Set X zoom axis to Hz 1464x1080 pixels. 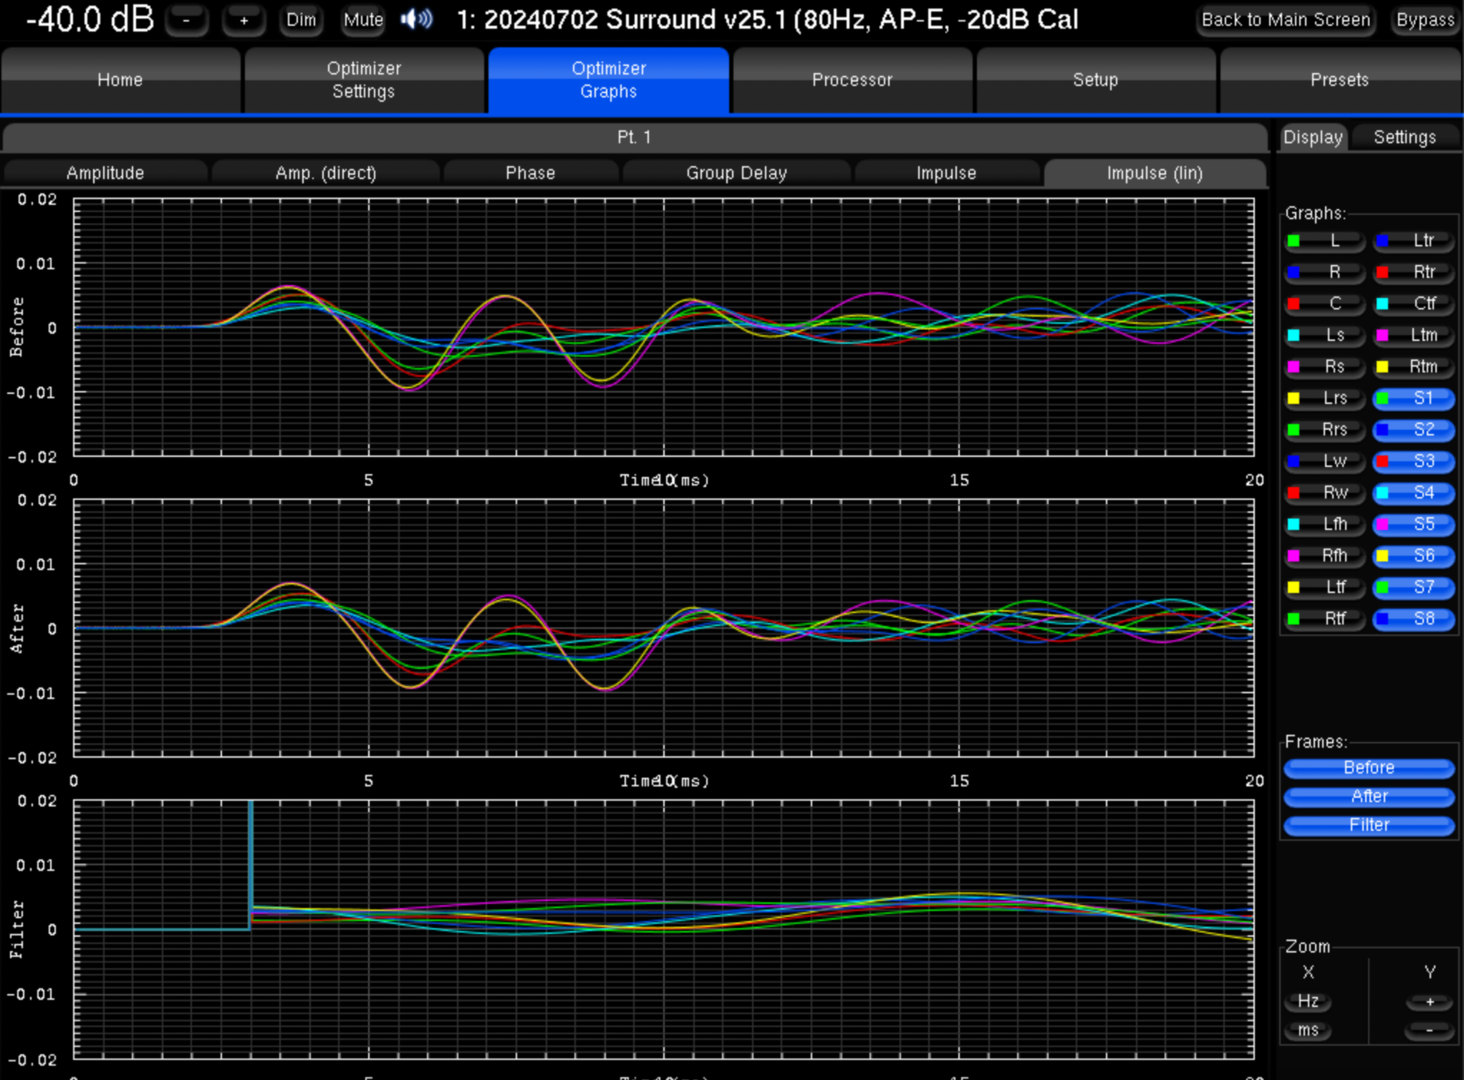click(1308, 1001)
